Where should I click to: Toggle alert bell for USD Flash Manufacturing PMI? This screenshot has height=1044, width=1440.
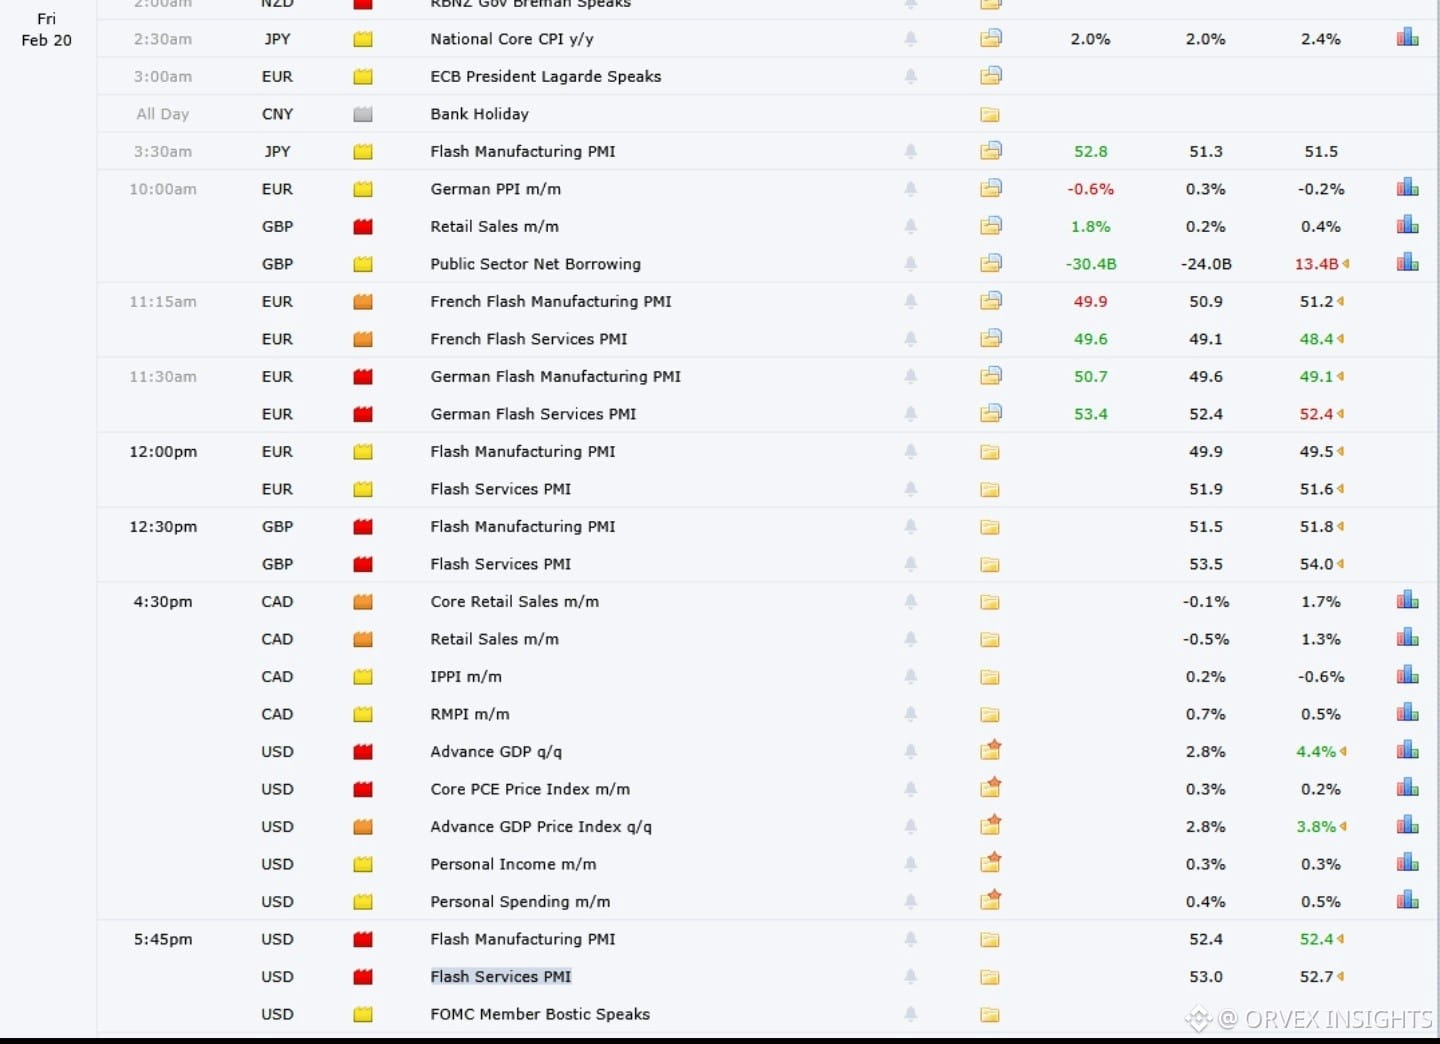pyautogui.click(x=910, y=939)
